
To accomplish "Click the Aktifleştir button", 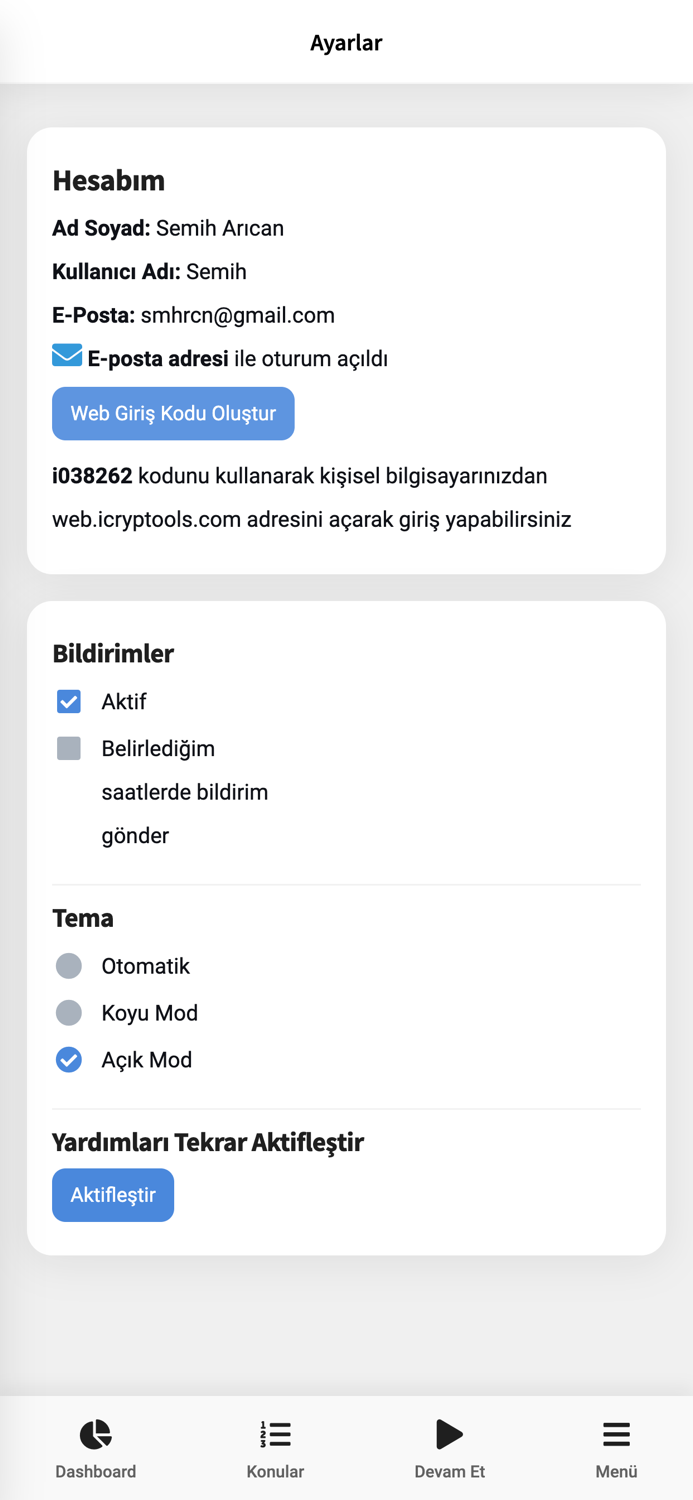I will [113, 1194].
